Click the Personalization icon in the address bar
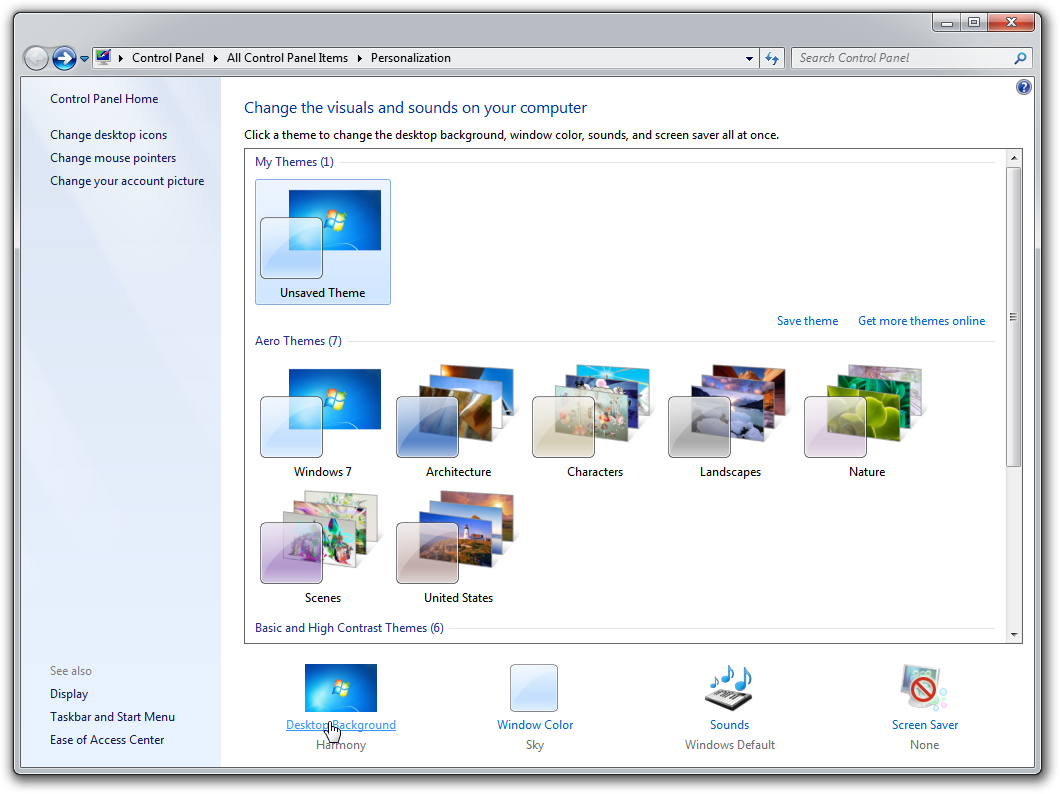1060x794 pixels. pyautogui.click(x=104, y=58)
